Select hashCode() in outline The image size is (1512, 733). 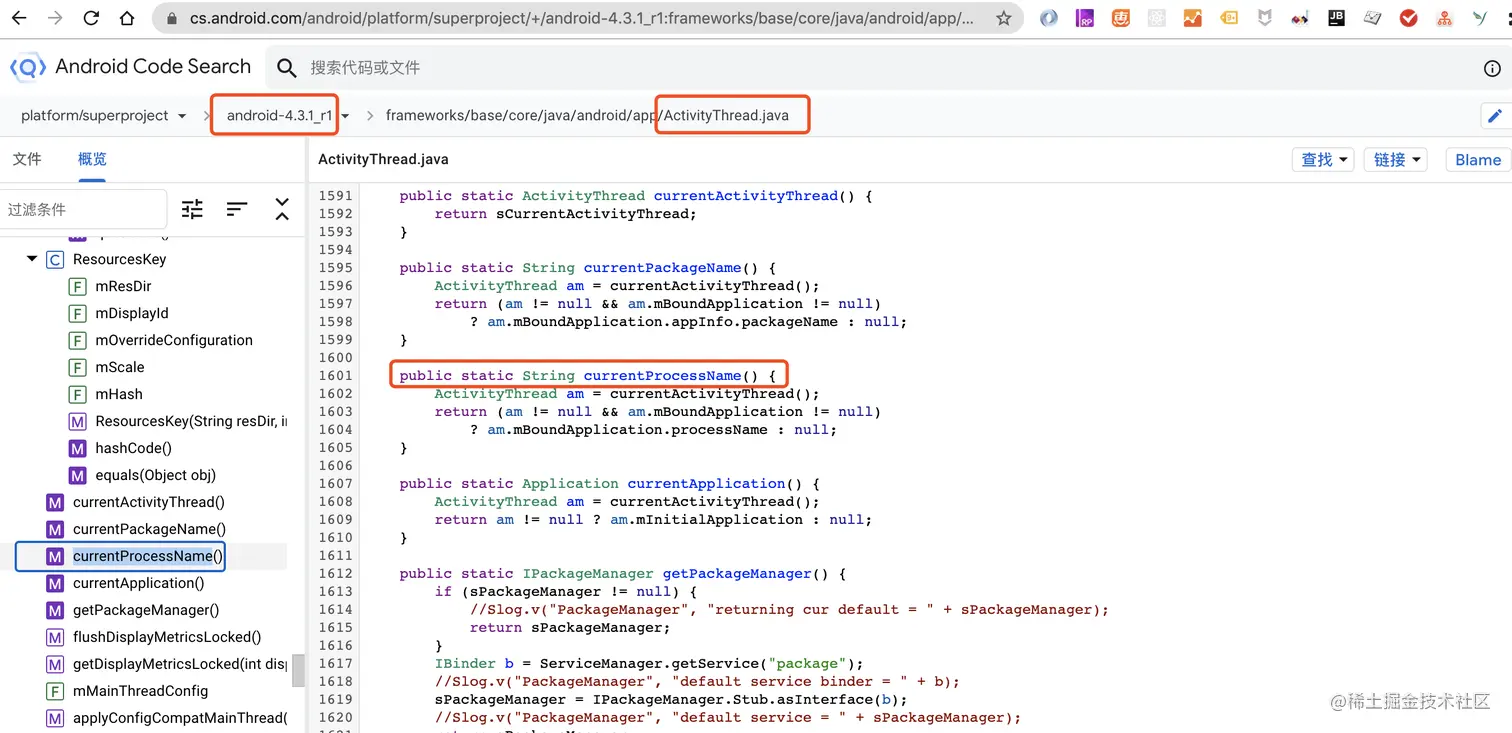tap(133, 448)
